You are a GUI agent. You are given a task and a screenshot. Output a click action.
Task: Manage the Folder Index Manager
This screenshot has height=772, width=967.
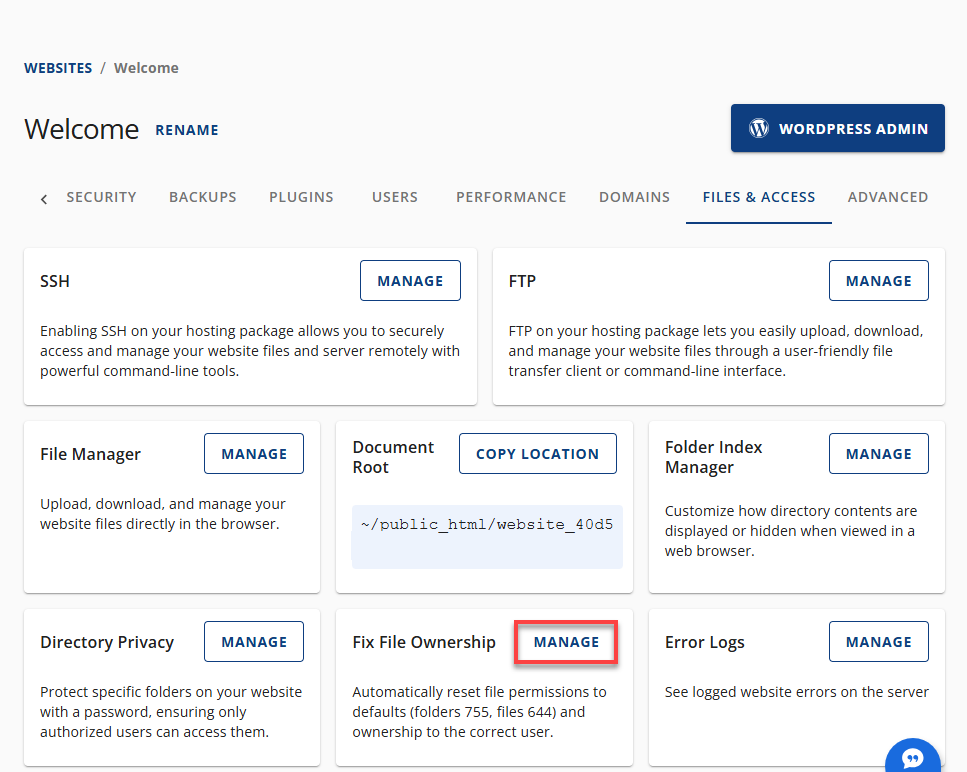click(x=878, y=453)
